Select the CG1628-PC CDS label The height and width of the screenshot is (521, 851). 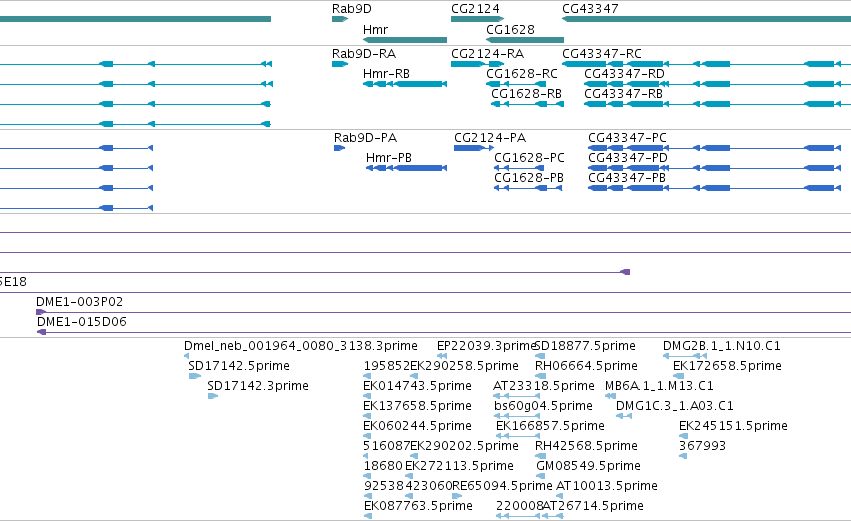click(x=529, y=158)
